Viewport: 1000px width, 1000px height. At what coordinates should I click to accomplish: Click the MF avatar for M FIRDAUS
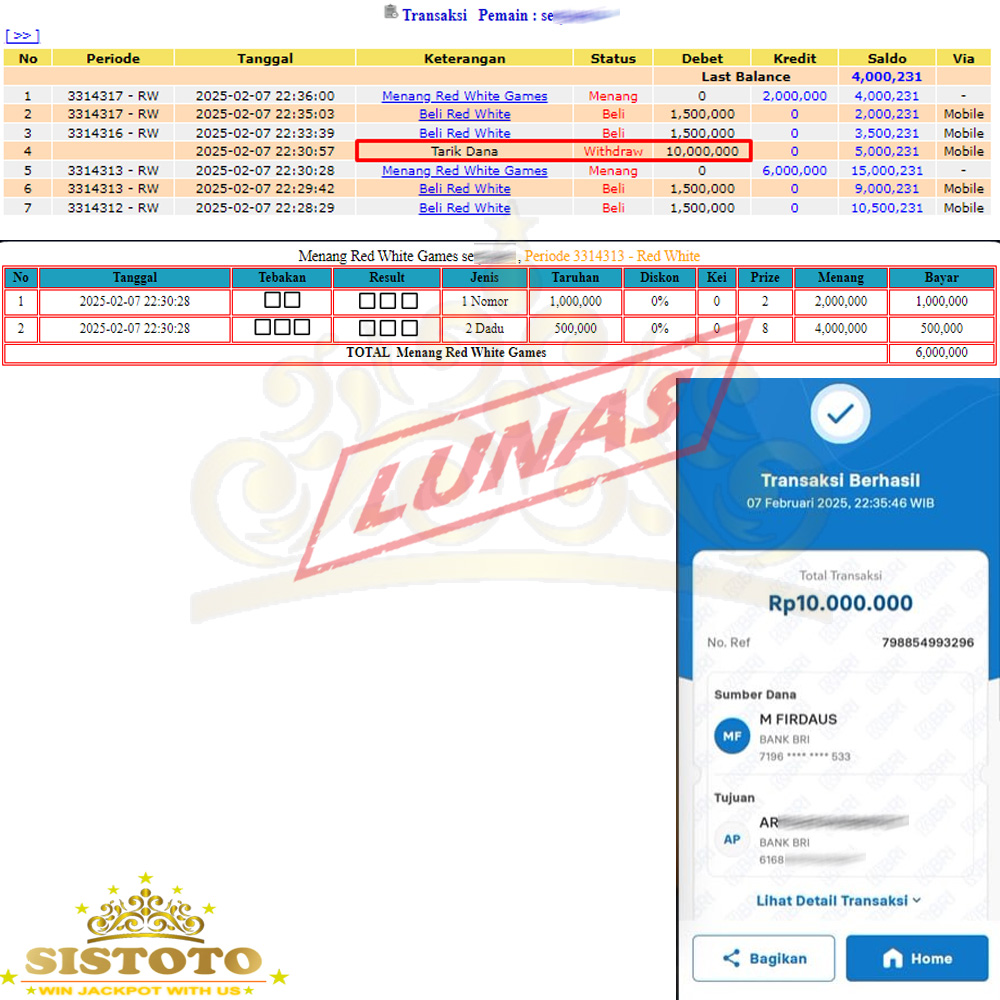732,737
